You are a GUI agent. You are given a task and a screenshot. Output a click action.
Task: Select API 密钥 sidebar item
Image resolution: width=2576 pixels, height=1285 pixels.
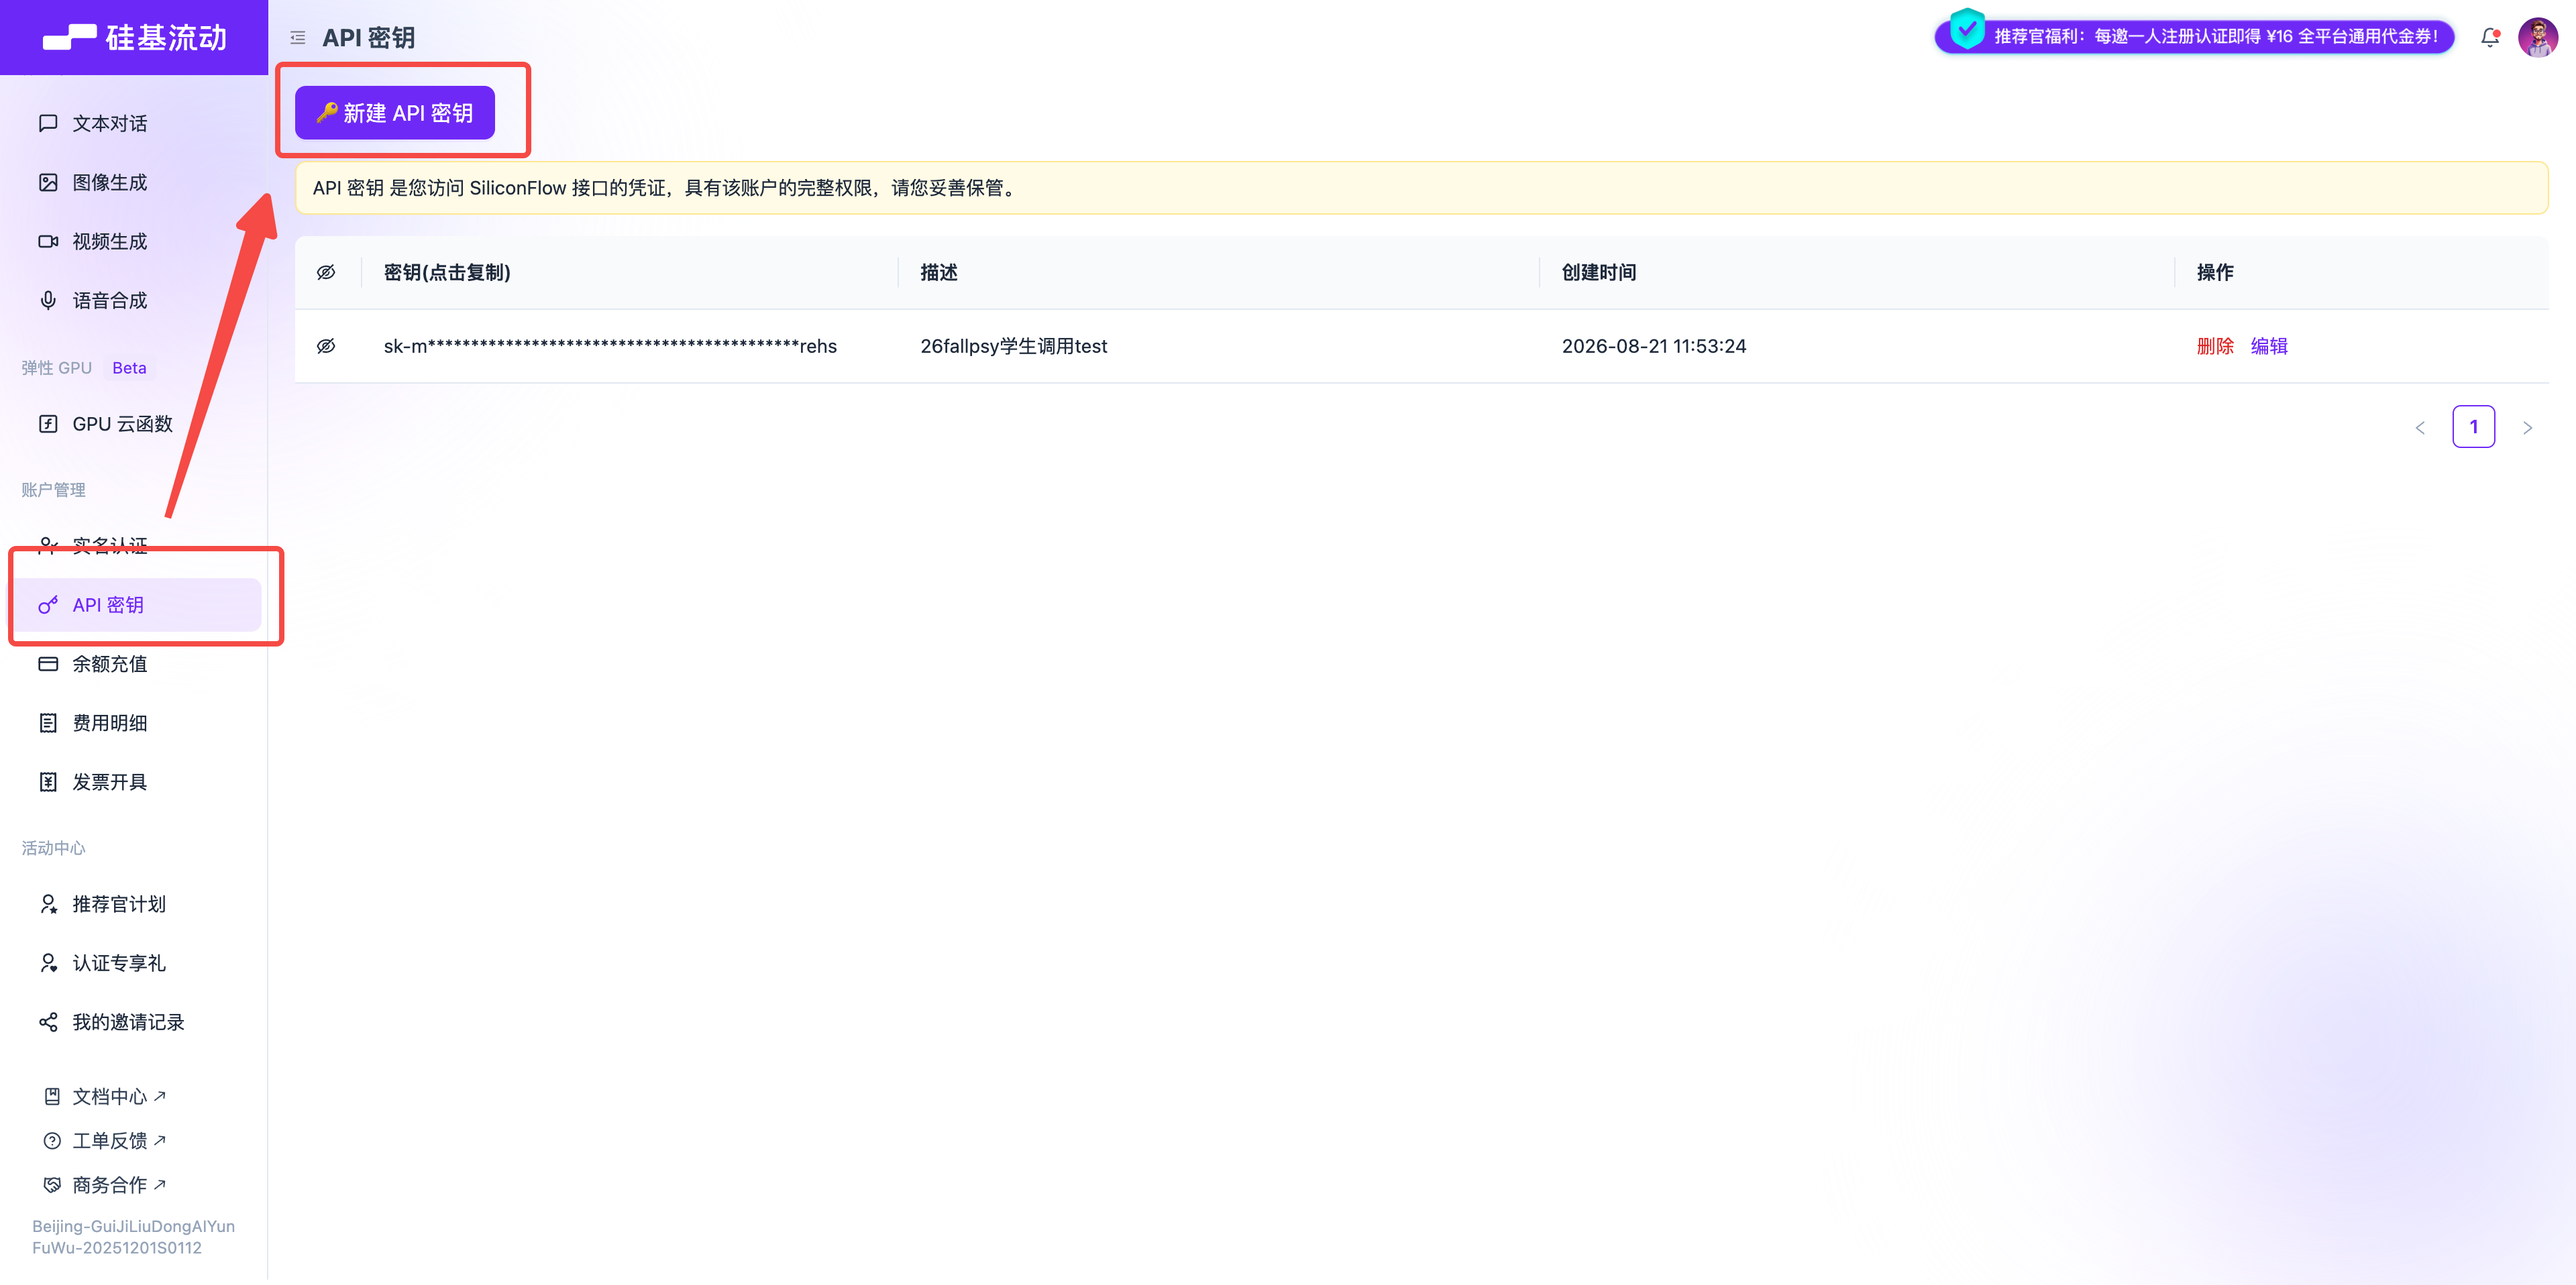coord(137,605)
